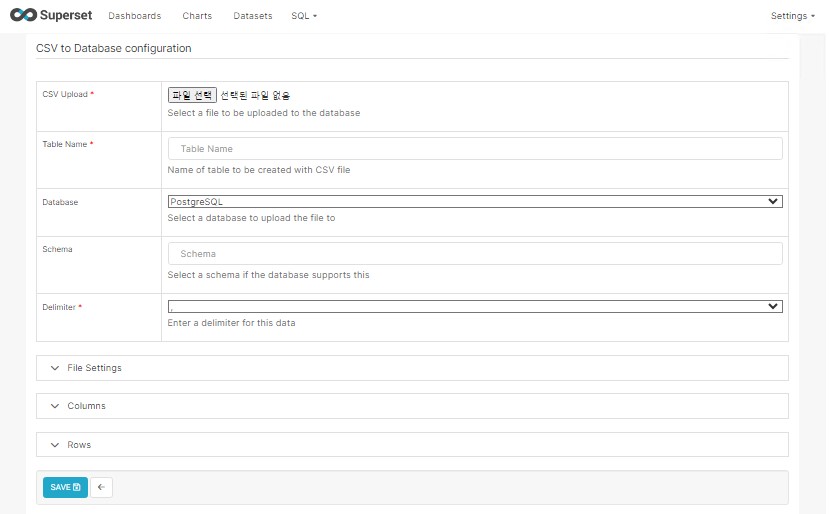Open the Delimiter select dropdown

pos(474,307)
